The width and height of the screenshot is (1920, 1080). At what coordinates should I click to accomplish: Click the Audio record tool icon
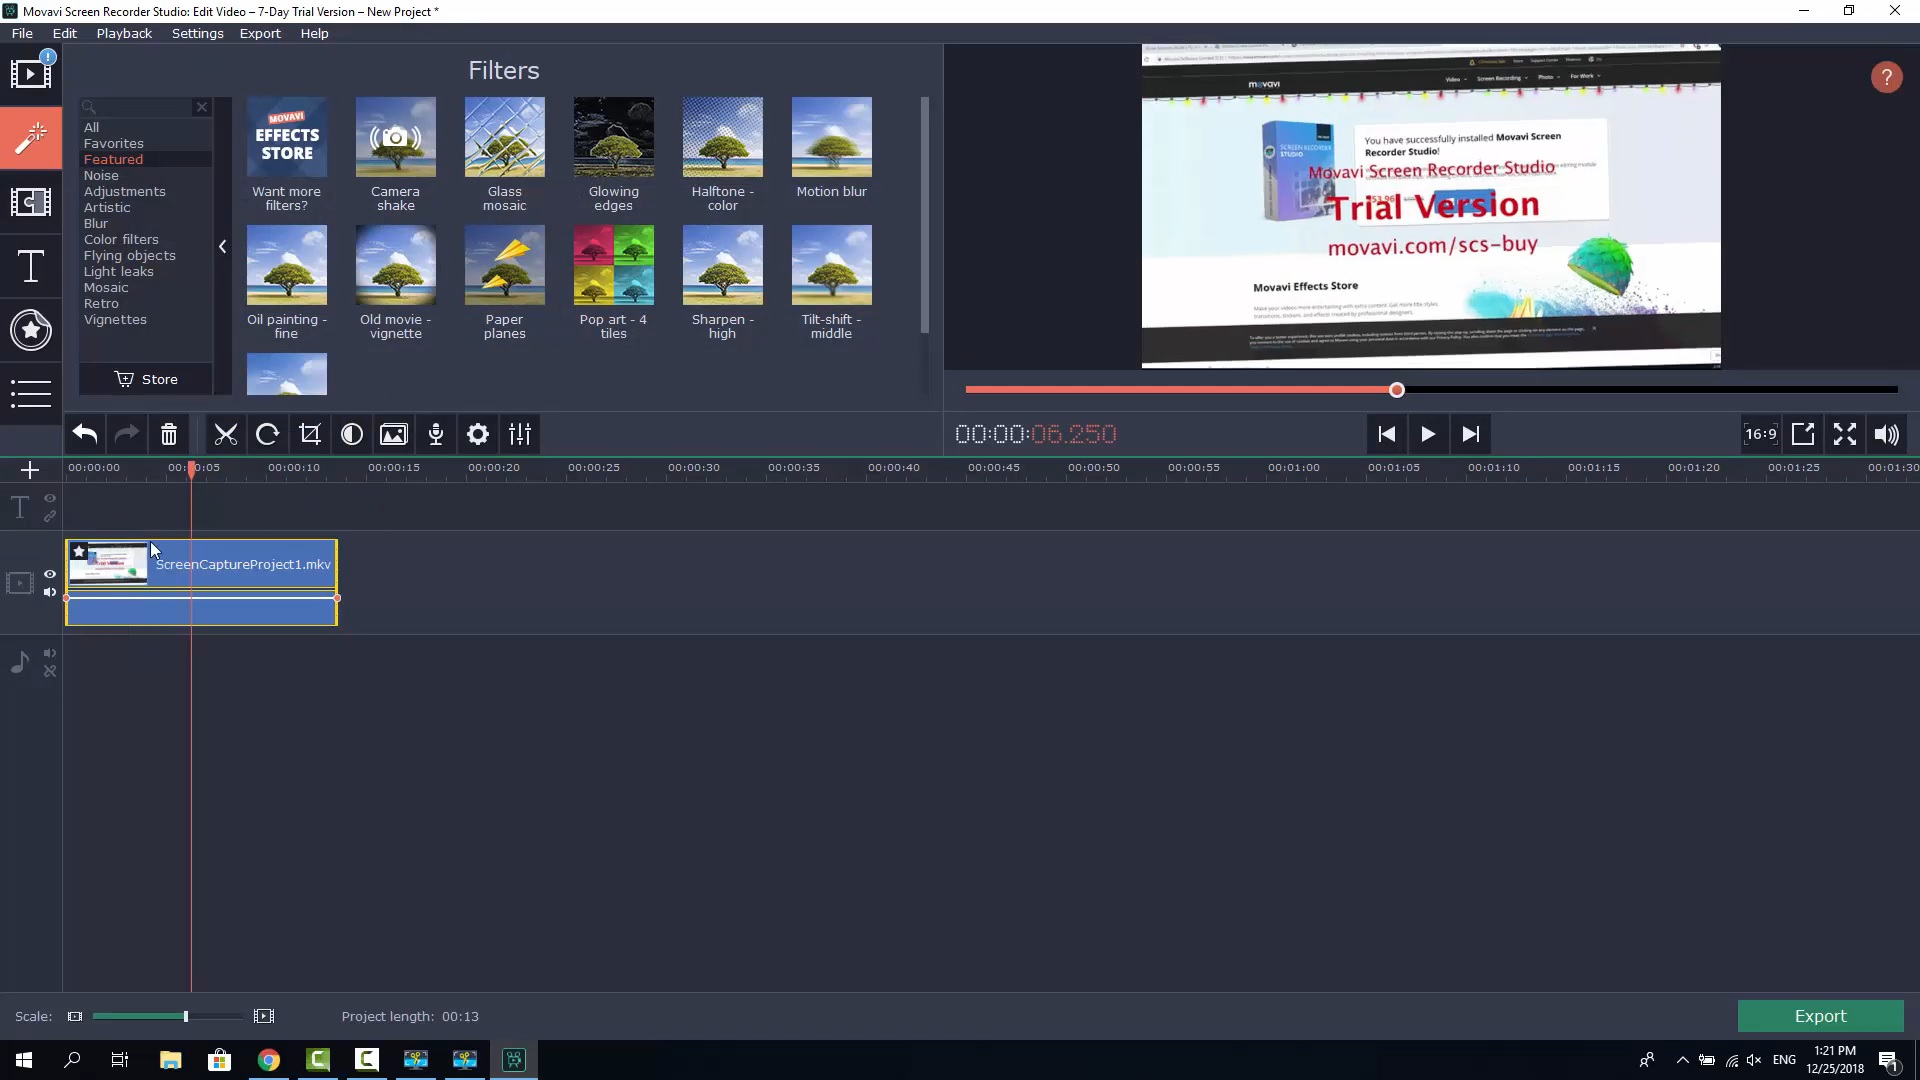click(436, 435)
